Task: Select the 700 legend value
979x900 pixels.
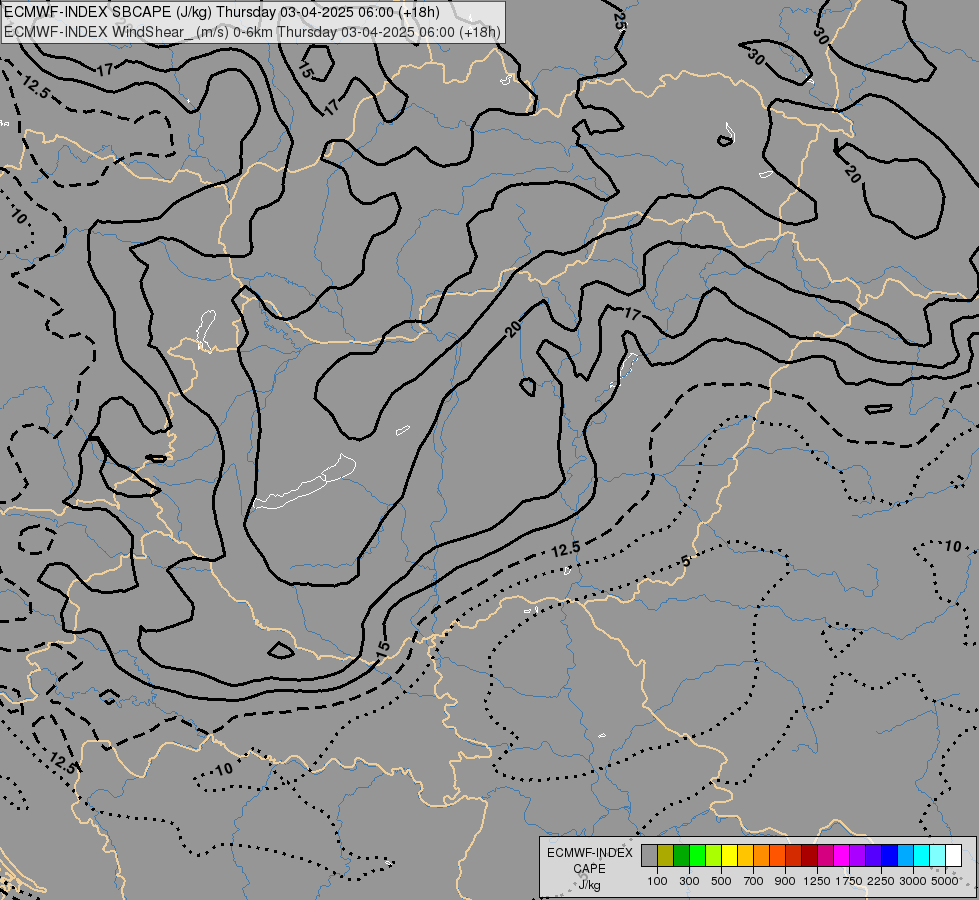Action: [x=754, y=881]
